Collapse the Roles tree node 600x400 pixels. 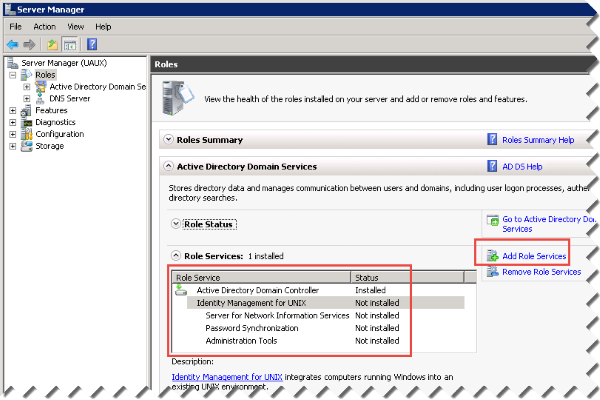click(13, 75)
